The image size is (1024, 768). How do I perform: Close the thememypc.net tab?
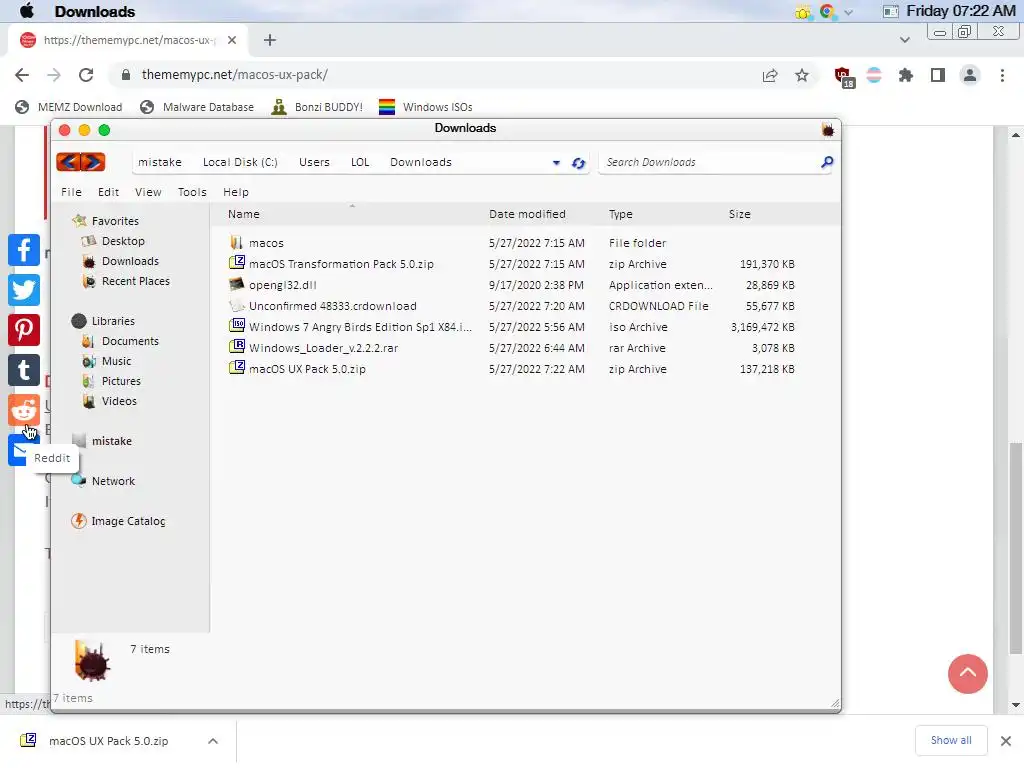click(232, 40)
